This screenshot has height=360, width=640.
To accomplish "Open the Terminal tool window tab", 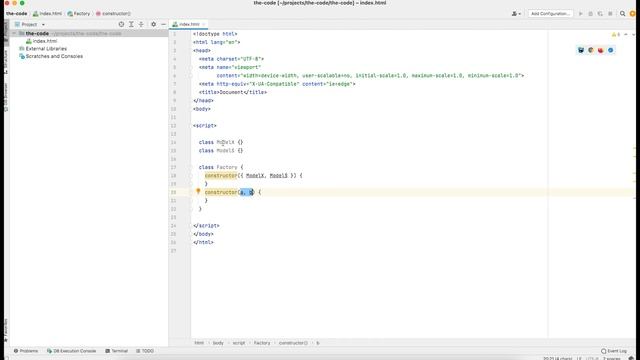I will (x=116, y=351).
